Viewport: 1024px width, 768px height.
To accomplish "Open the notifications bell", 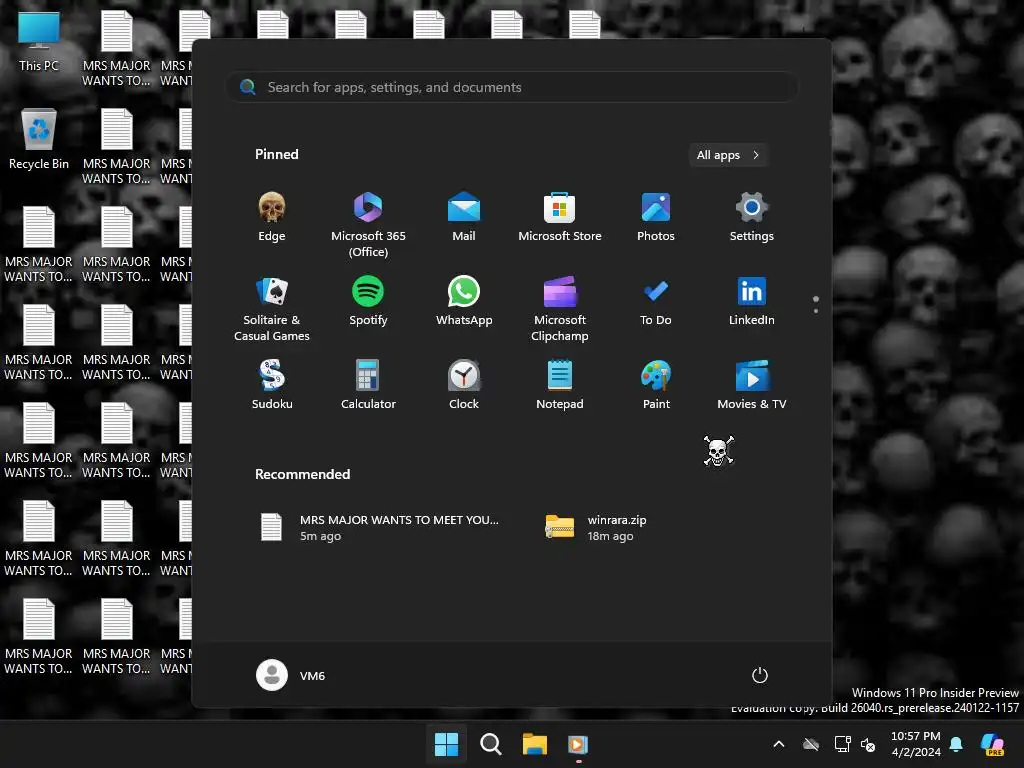I will [956, 744].
